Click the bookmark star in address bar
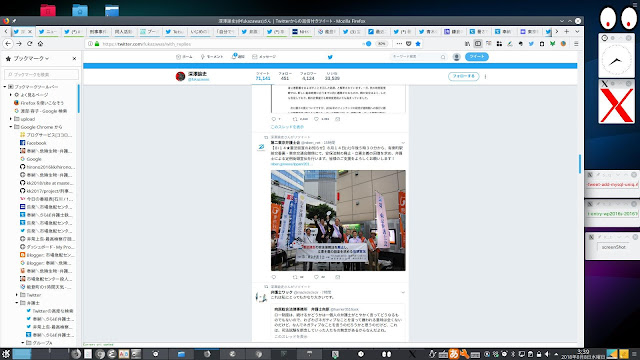The height and width of the screenshot is (360, 640). pyautogui.click(x=418, y=44)
